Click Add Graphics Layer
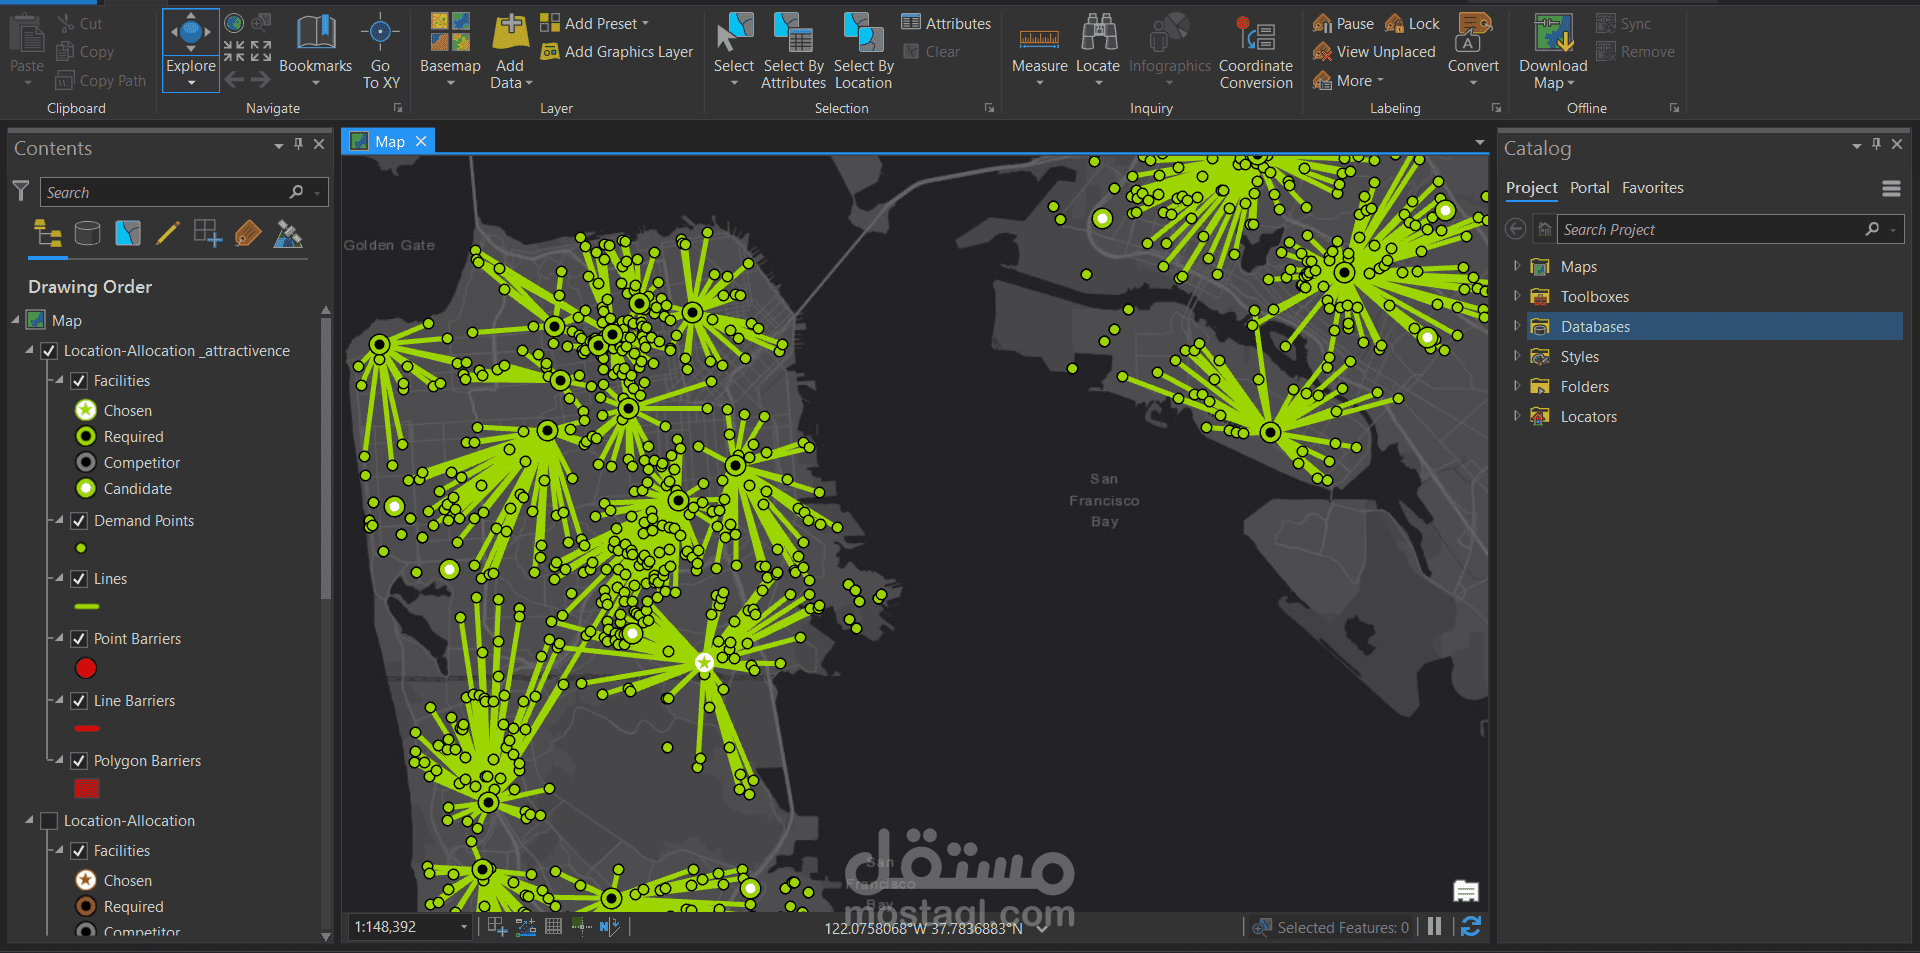 coord(617,51)
